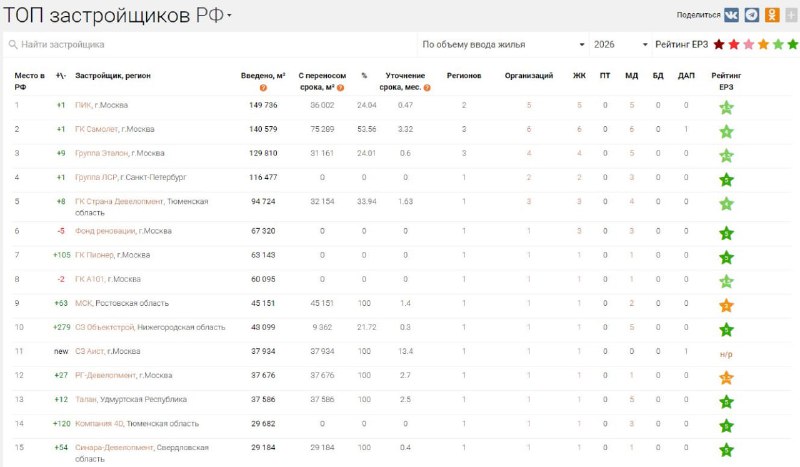This screenshot has height=467, width=800.
Task: Share on Odnoklassniki orange icon
Action: pos(772,15)
